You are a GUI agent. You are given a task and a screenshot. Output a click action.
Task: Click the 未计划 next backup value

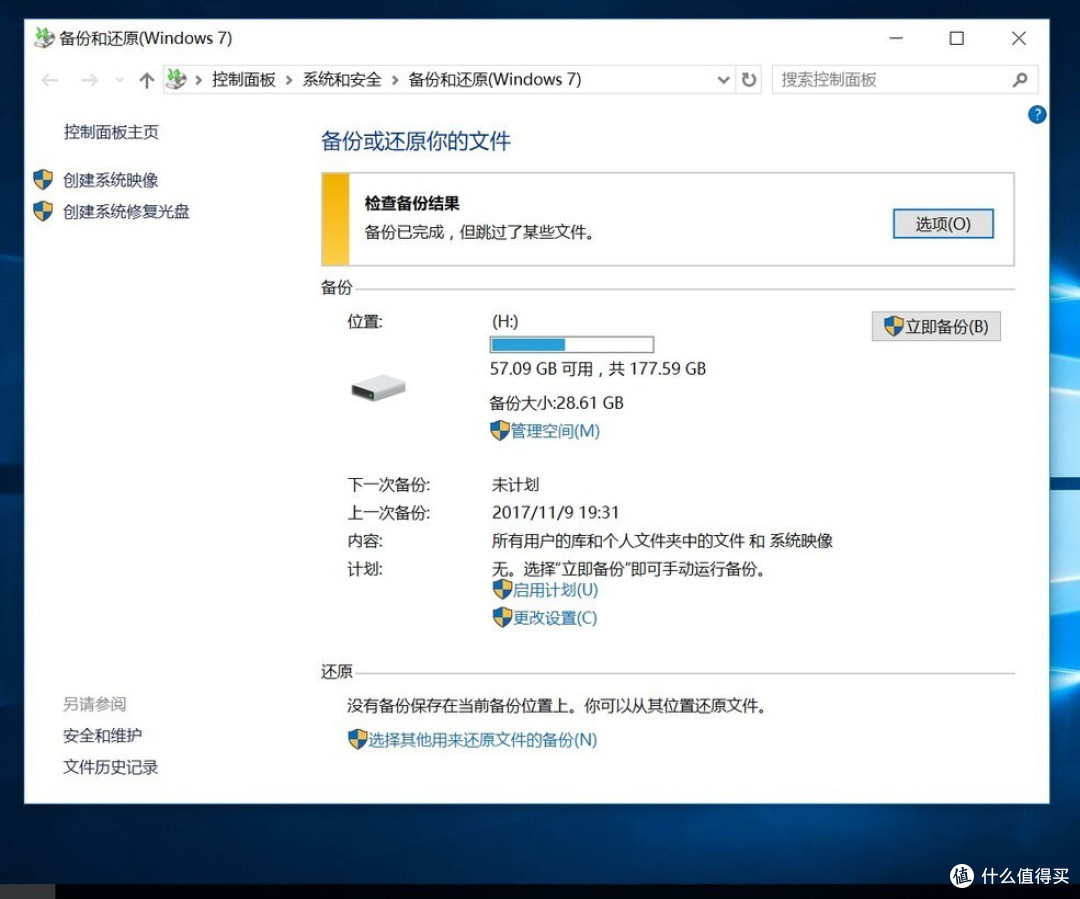click(x=515, y=485)
